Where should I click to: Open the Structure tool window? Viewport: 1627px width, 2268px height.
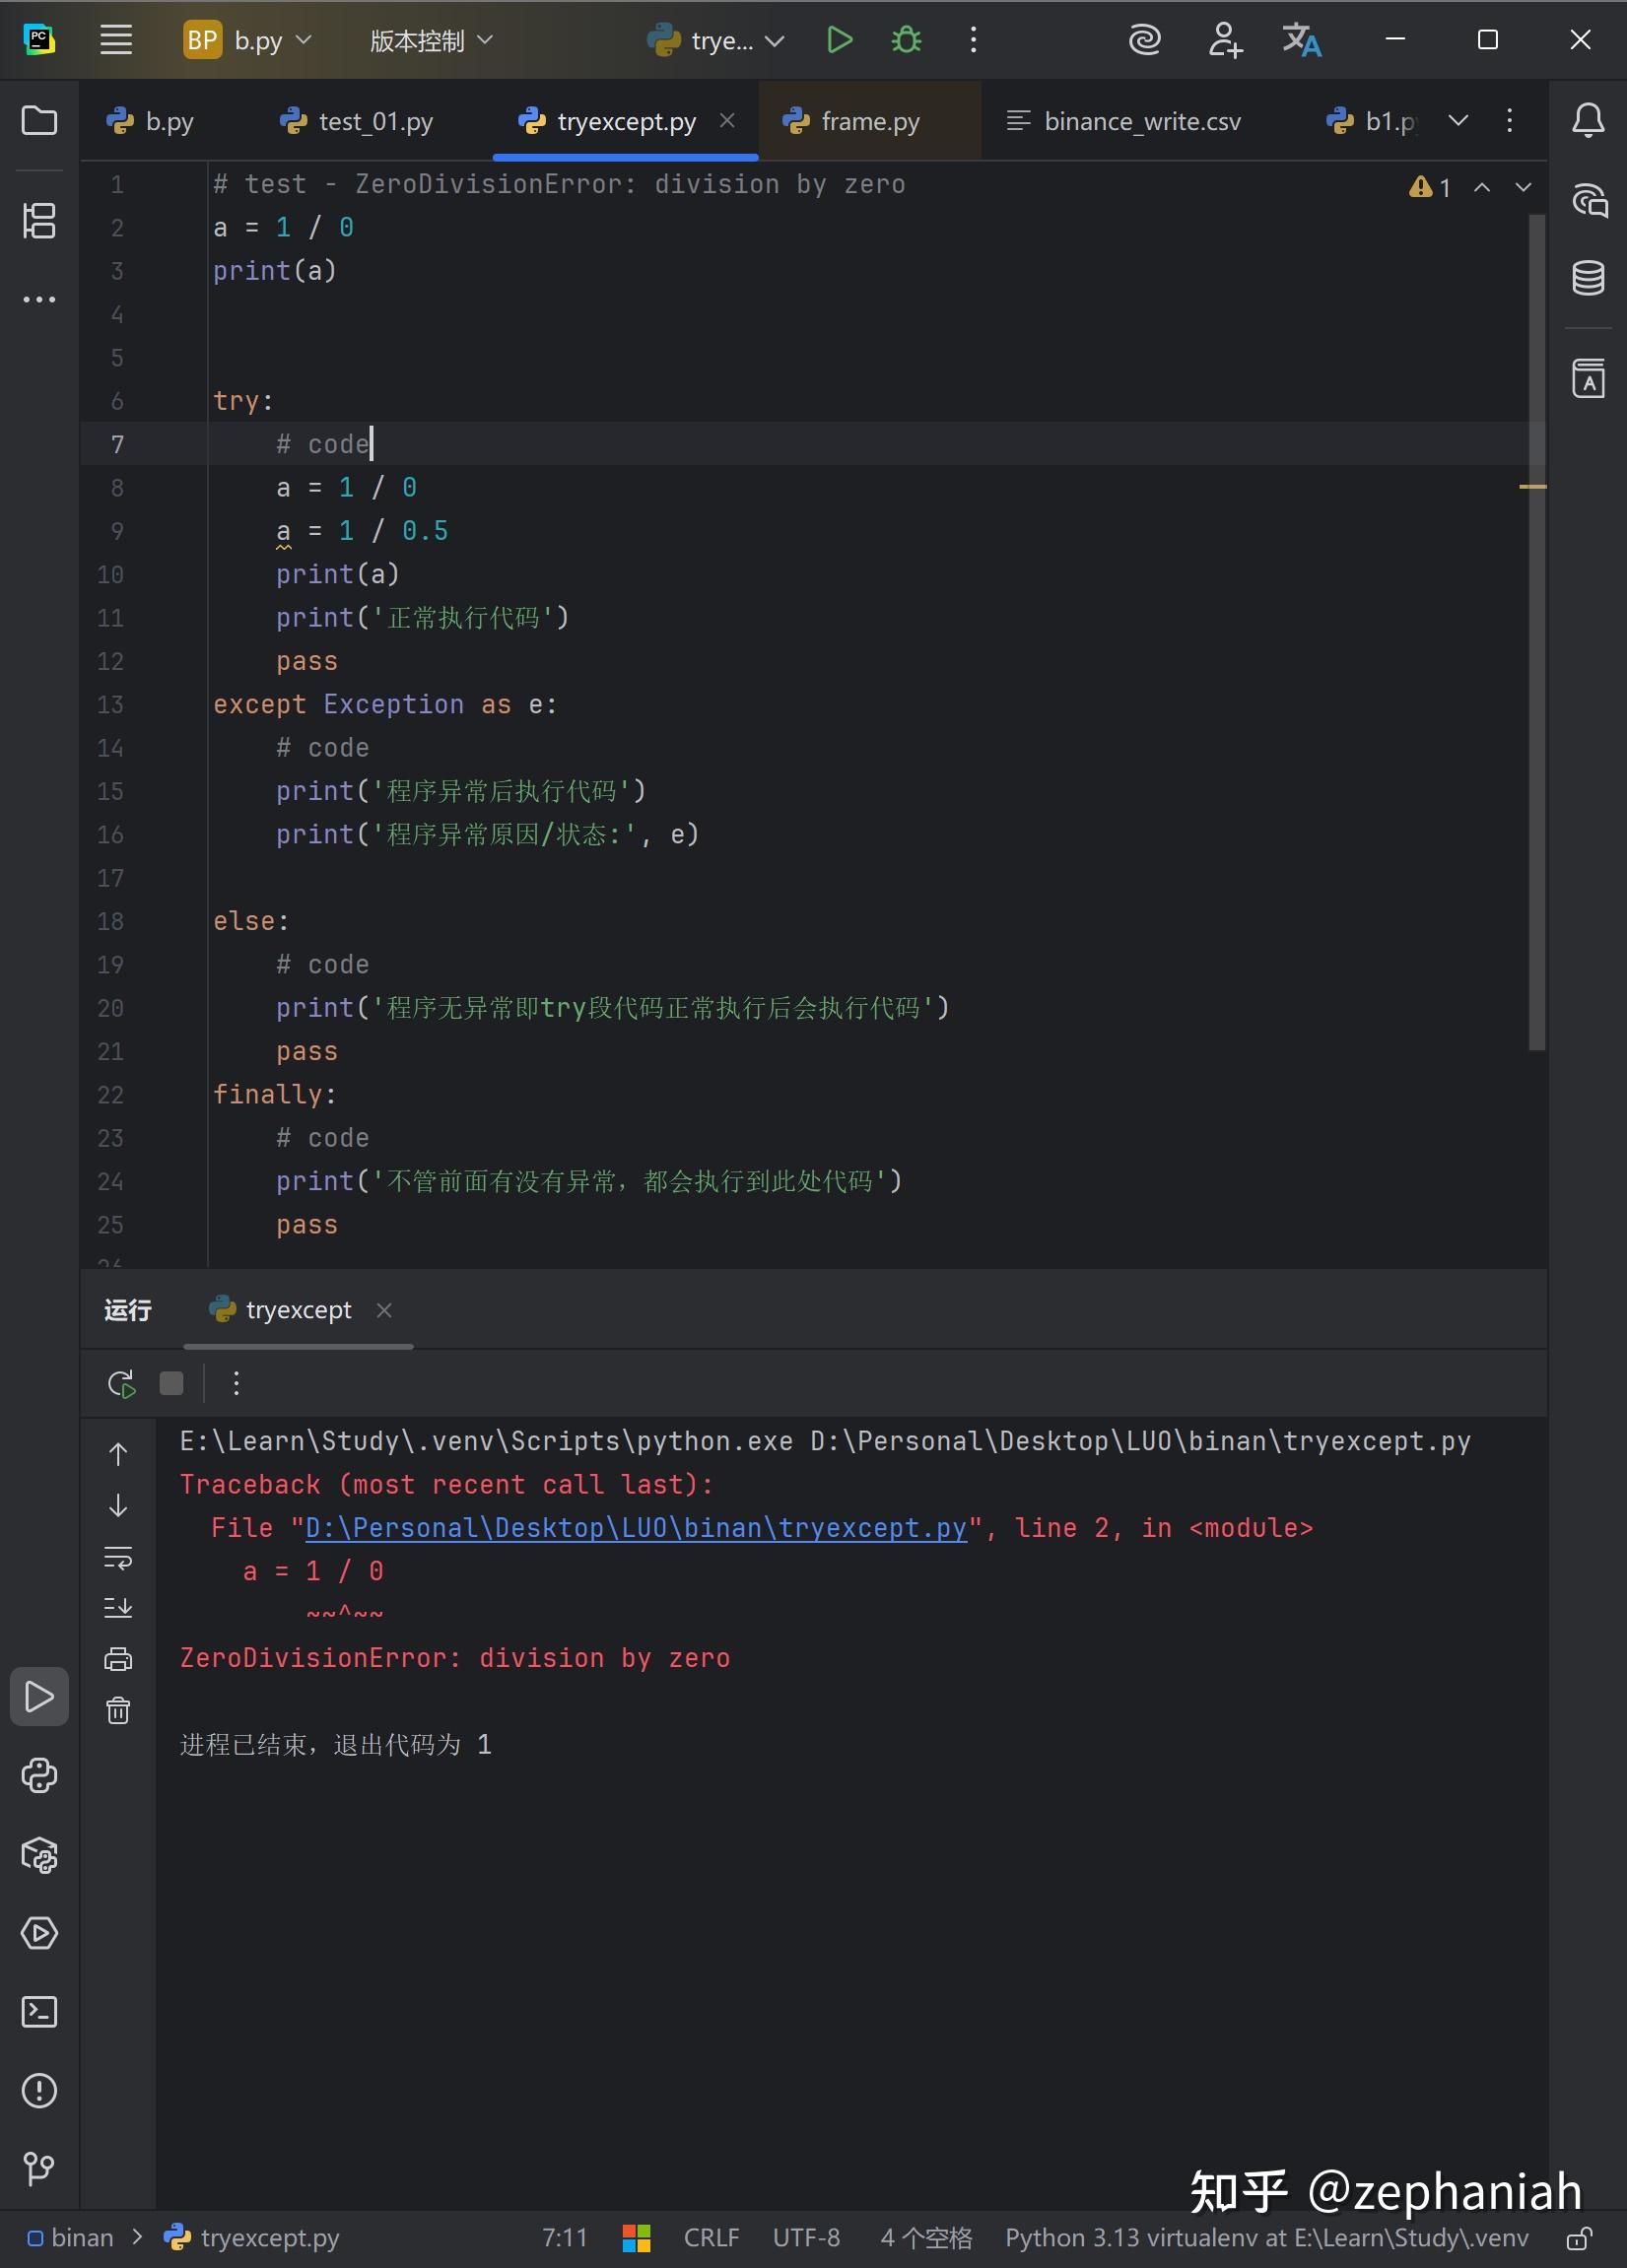click(39, 220)
